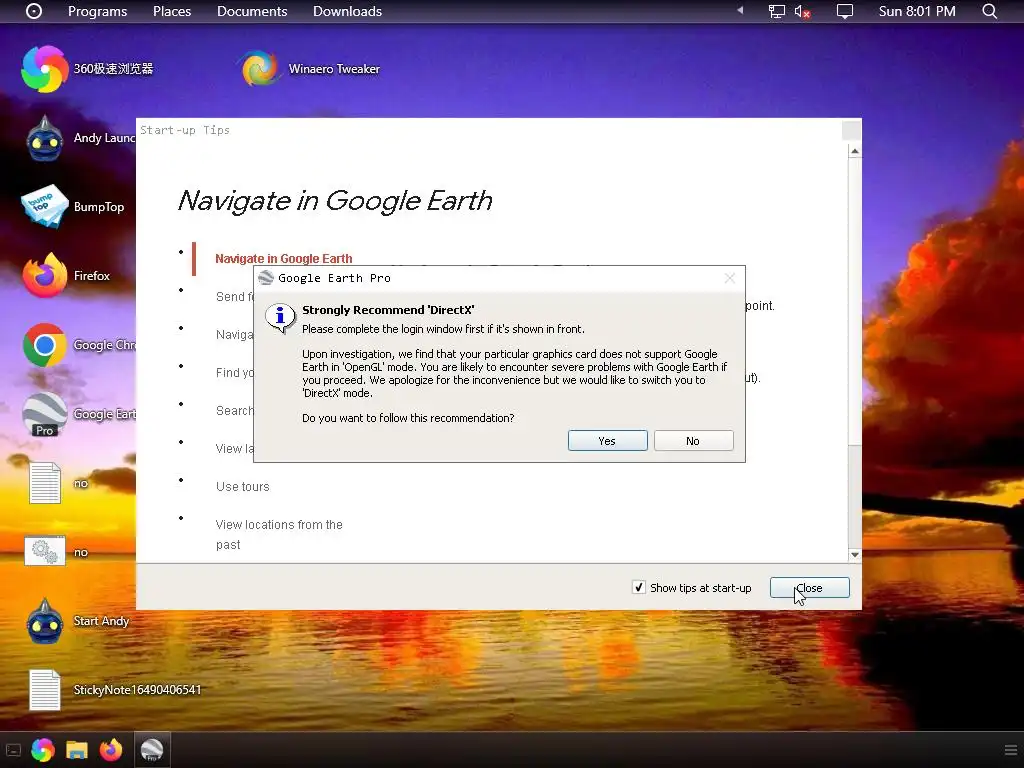
Task: Click Google Earth Pro taskbar button
Action: [x=152, y=750]
